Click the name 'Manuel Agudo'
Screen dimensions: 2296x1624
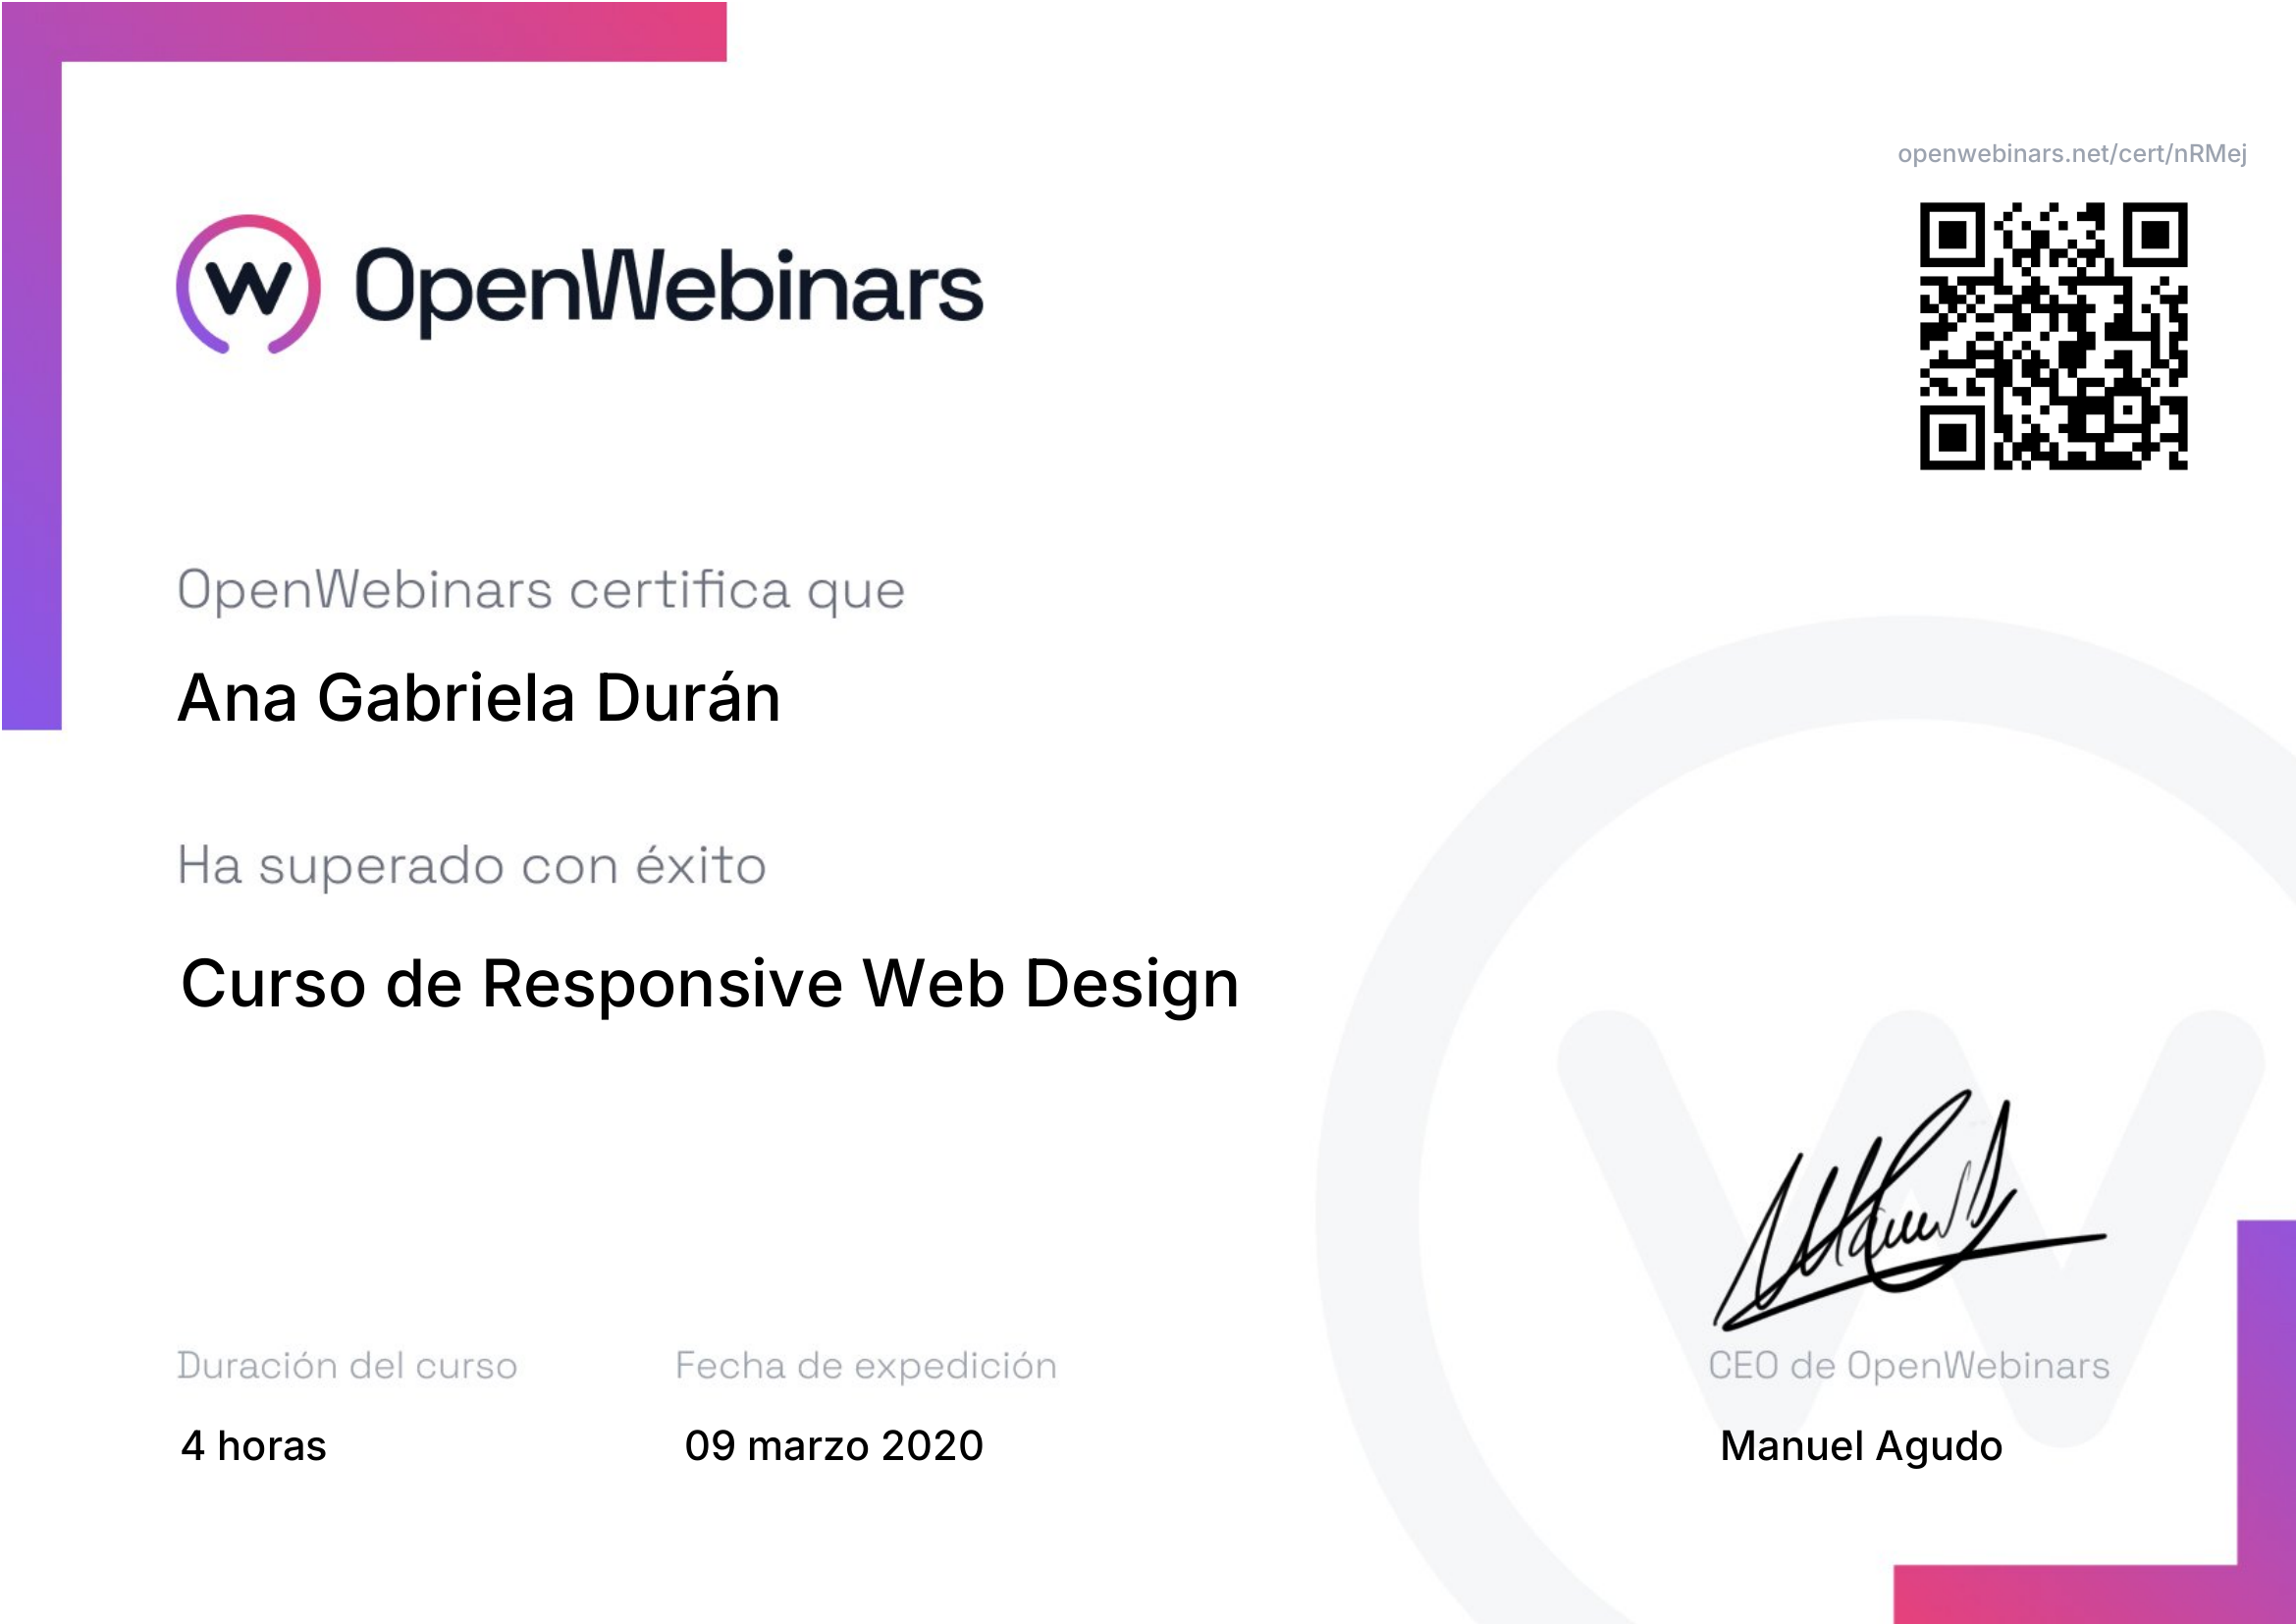pos(1861,1447)
